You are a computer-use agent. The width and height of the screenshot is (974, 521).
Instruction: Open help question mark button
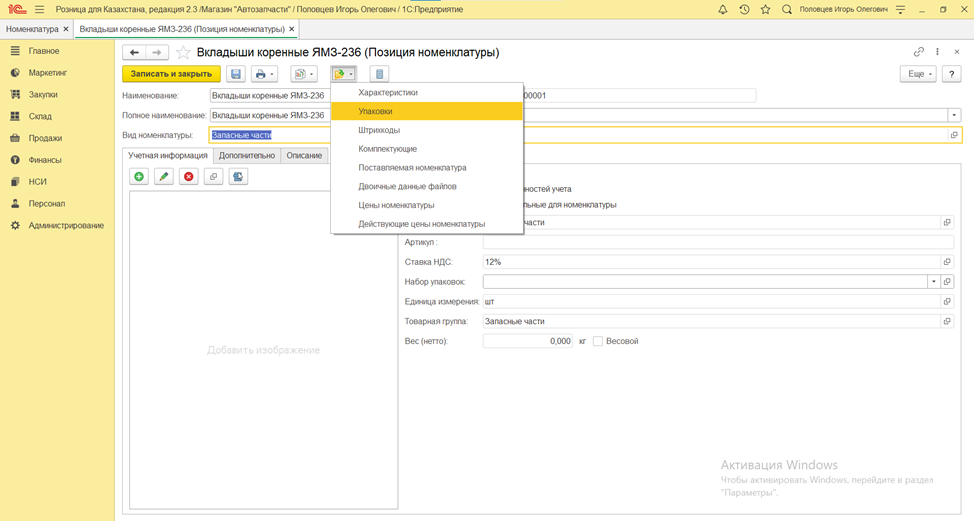[x=951, y=74]
